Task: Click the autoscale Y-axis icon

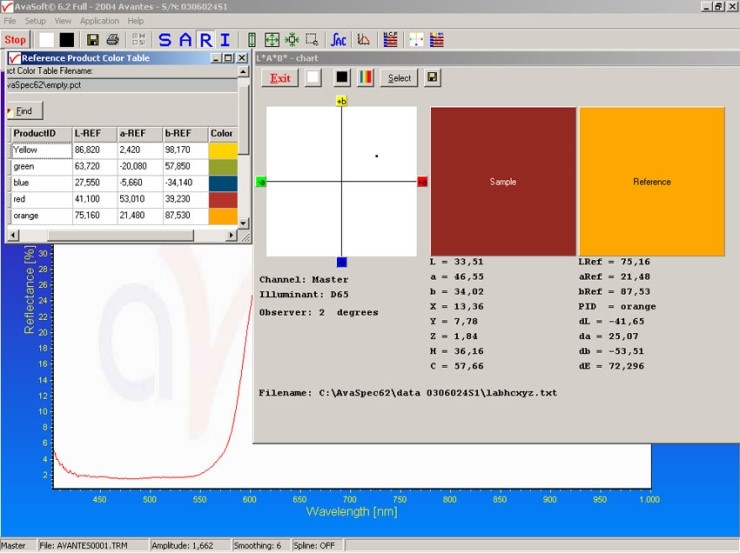Action: pos(252,40)
